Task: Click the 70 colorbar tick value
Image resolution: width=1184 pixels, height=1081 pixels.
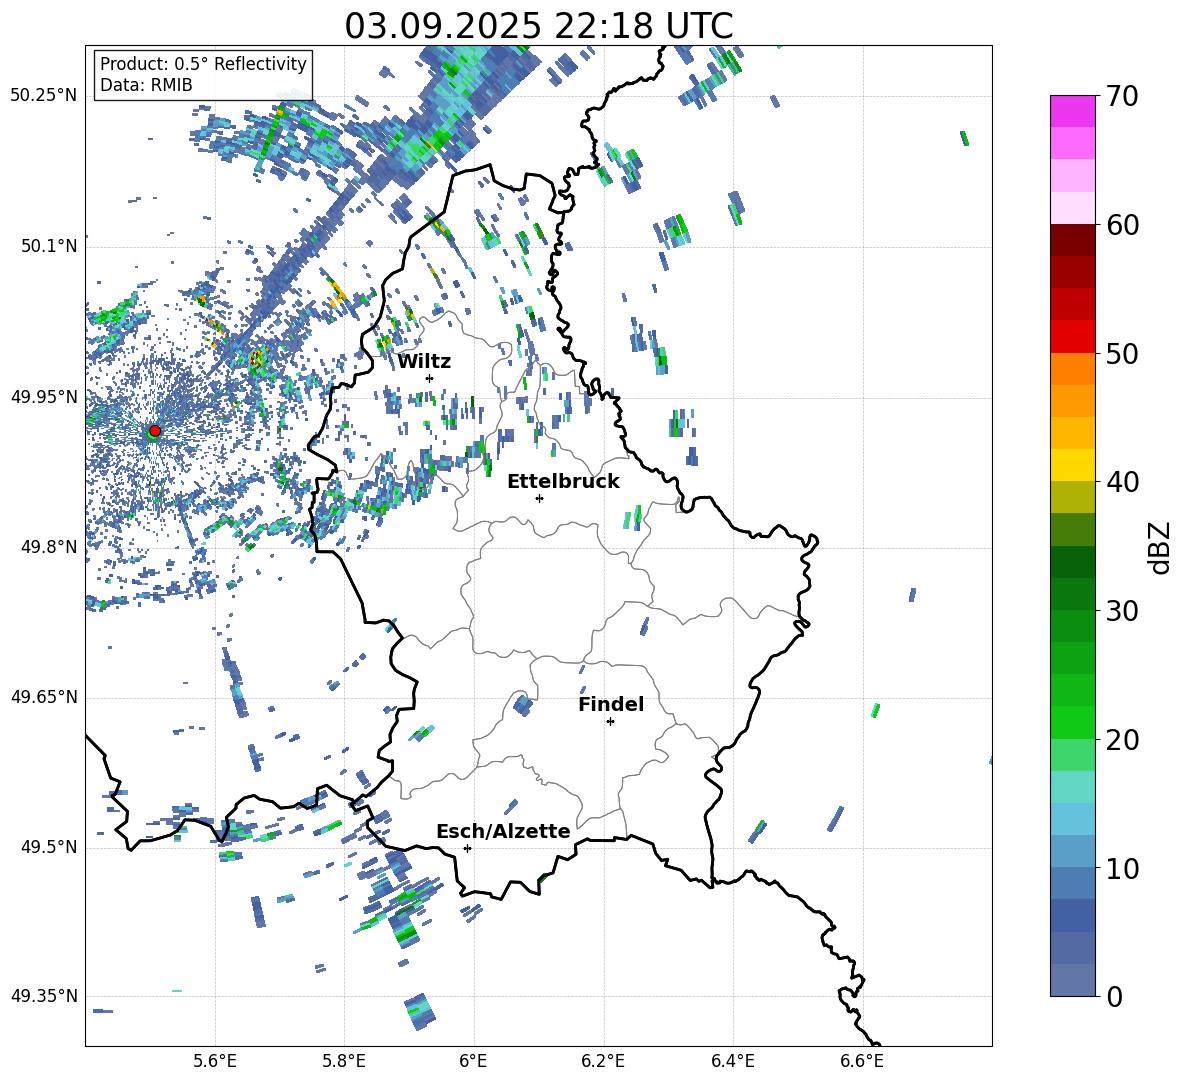Action: coord(1122,97)
